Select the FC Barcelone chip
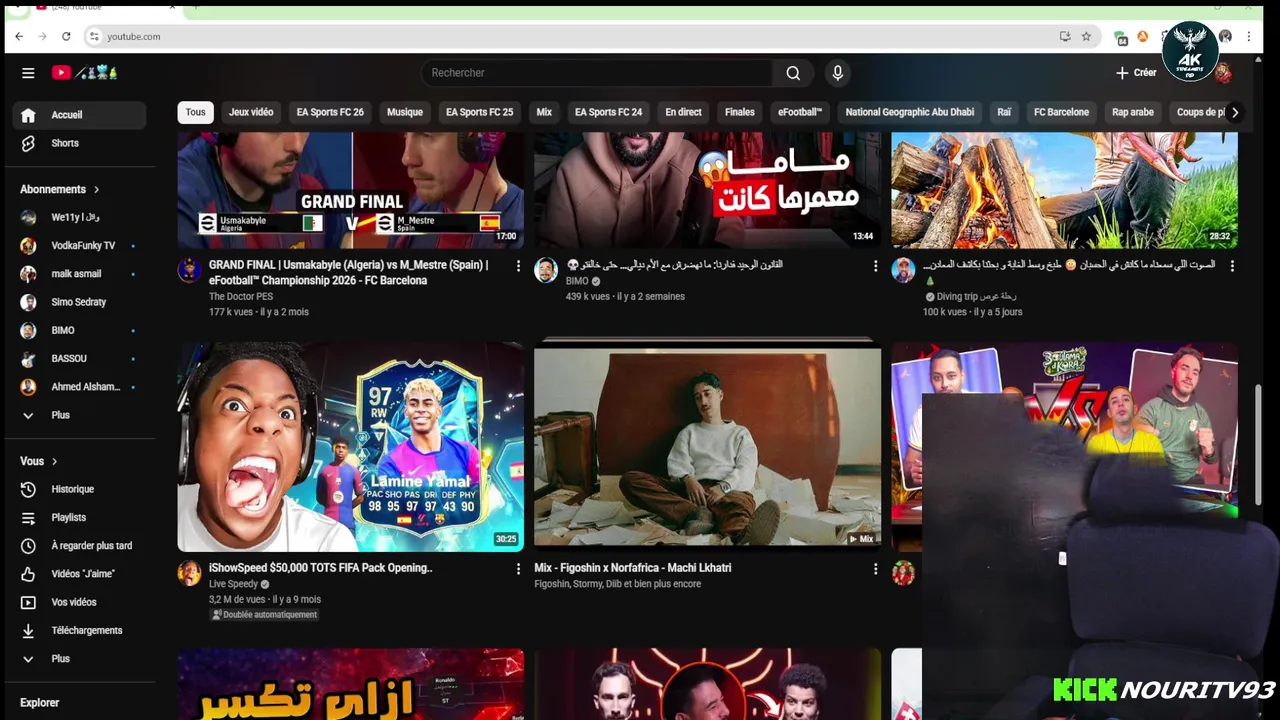The height and width of the screenshot is (720, 1280). 1061,112
